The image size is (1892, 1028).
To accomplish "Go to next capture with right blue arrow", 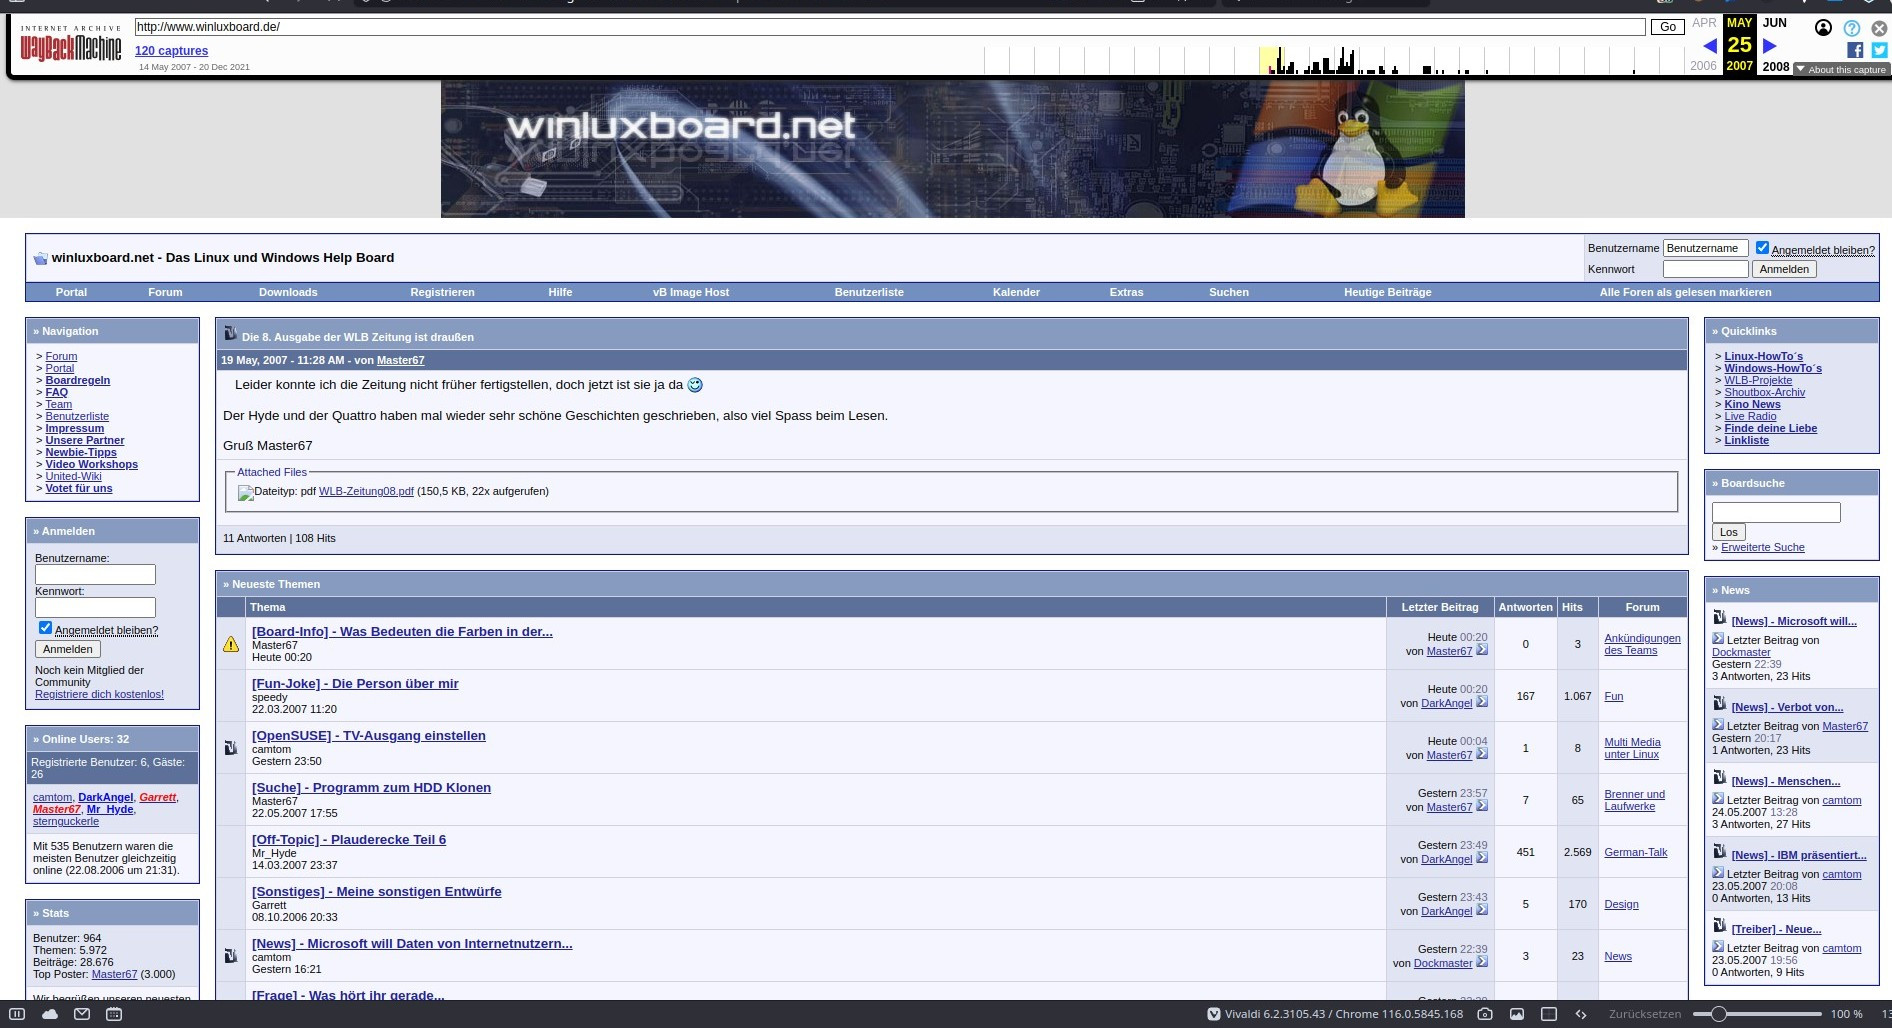I will [x=1769, y=46].
